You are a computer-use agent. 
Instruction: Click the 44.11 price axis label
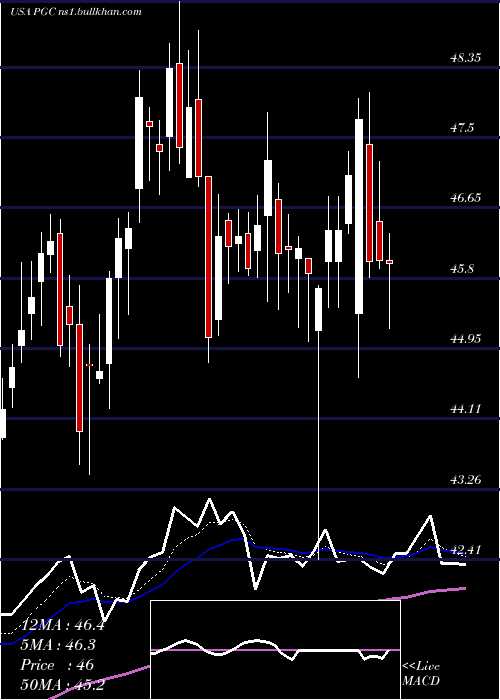(466, 408)
